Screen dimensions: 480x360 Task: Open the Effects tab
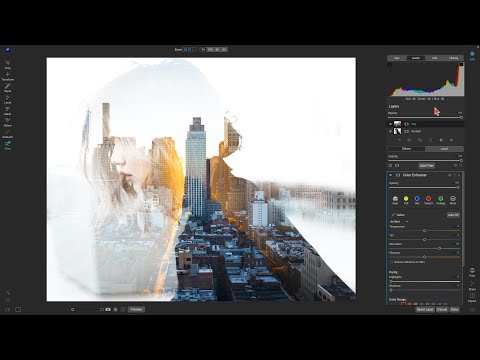coord(406,149)
